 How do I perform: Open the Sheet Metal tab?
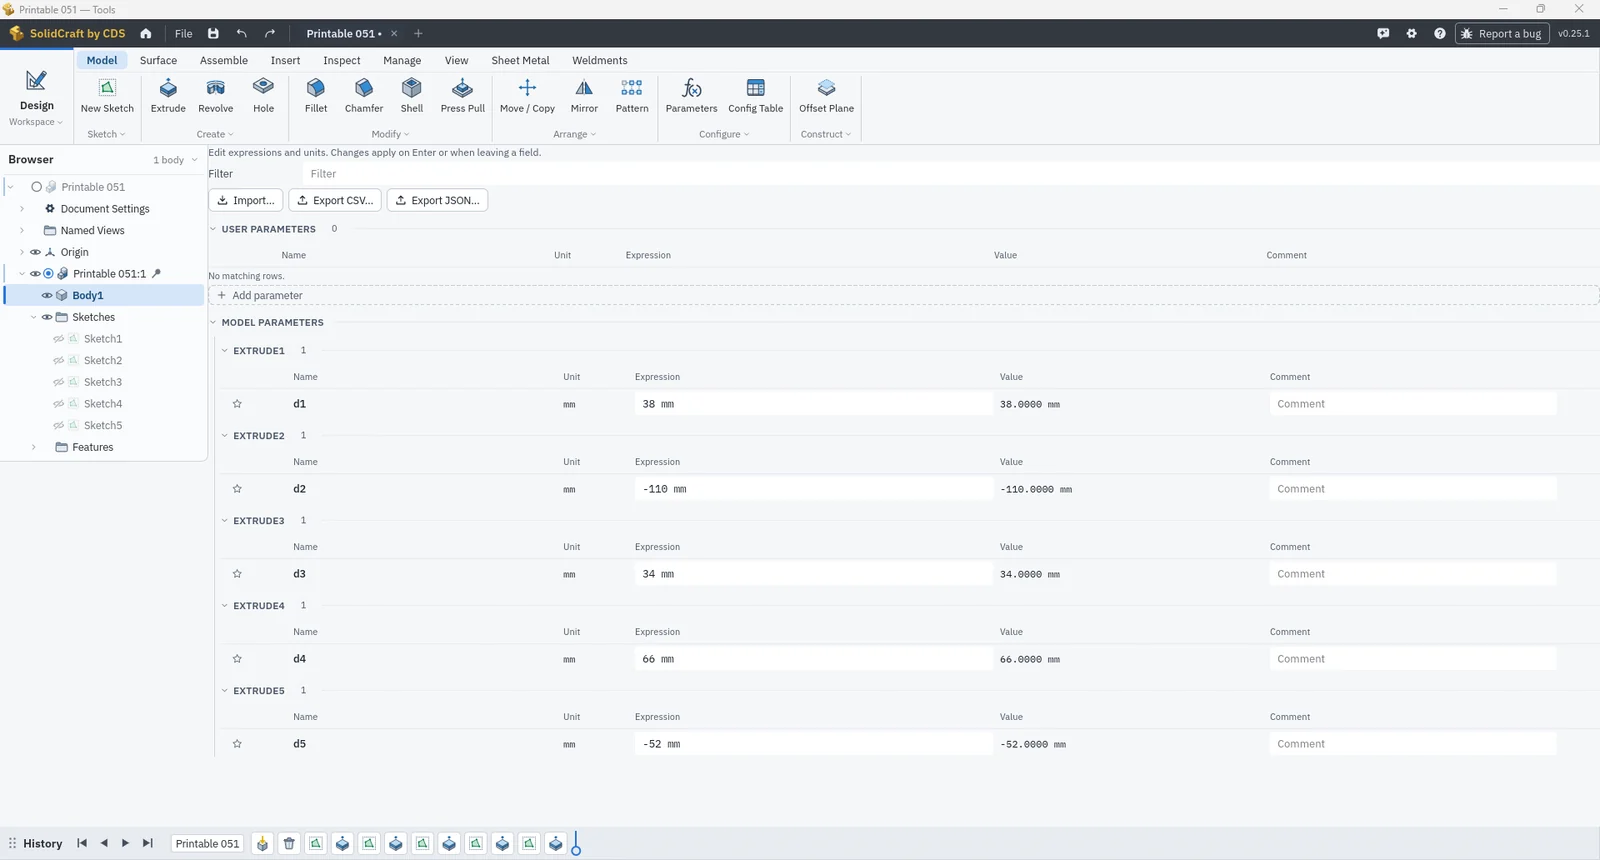tap(520, 60)
